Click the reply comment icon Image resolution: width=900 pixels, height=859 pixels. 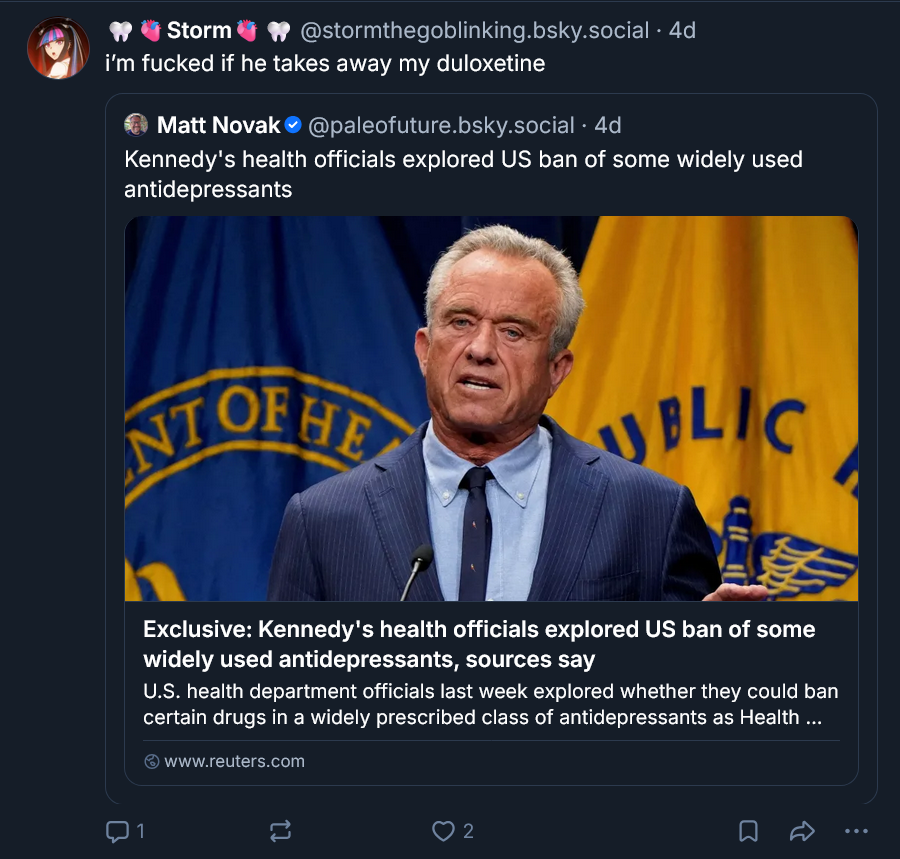117,831
